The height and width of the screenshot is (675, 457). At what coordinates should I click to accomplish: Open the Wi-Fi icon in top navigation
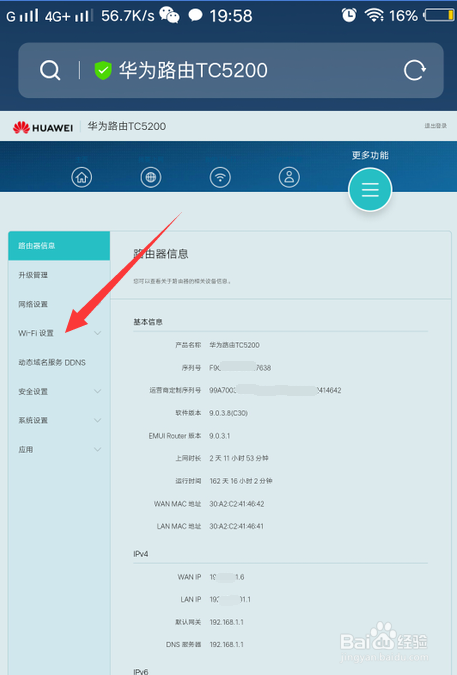220,177
